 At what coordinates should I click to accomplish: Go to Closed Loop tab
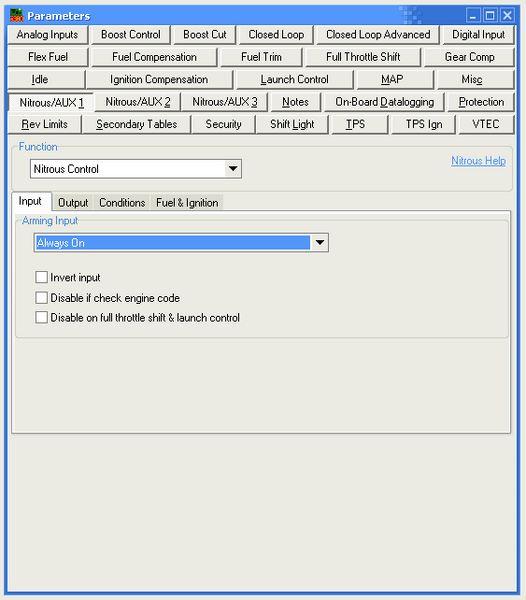tap(276, 35)
